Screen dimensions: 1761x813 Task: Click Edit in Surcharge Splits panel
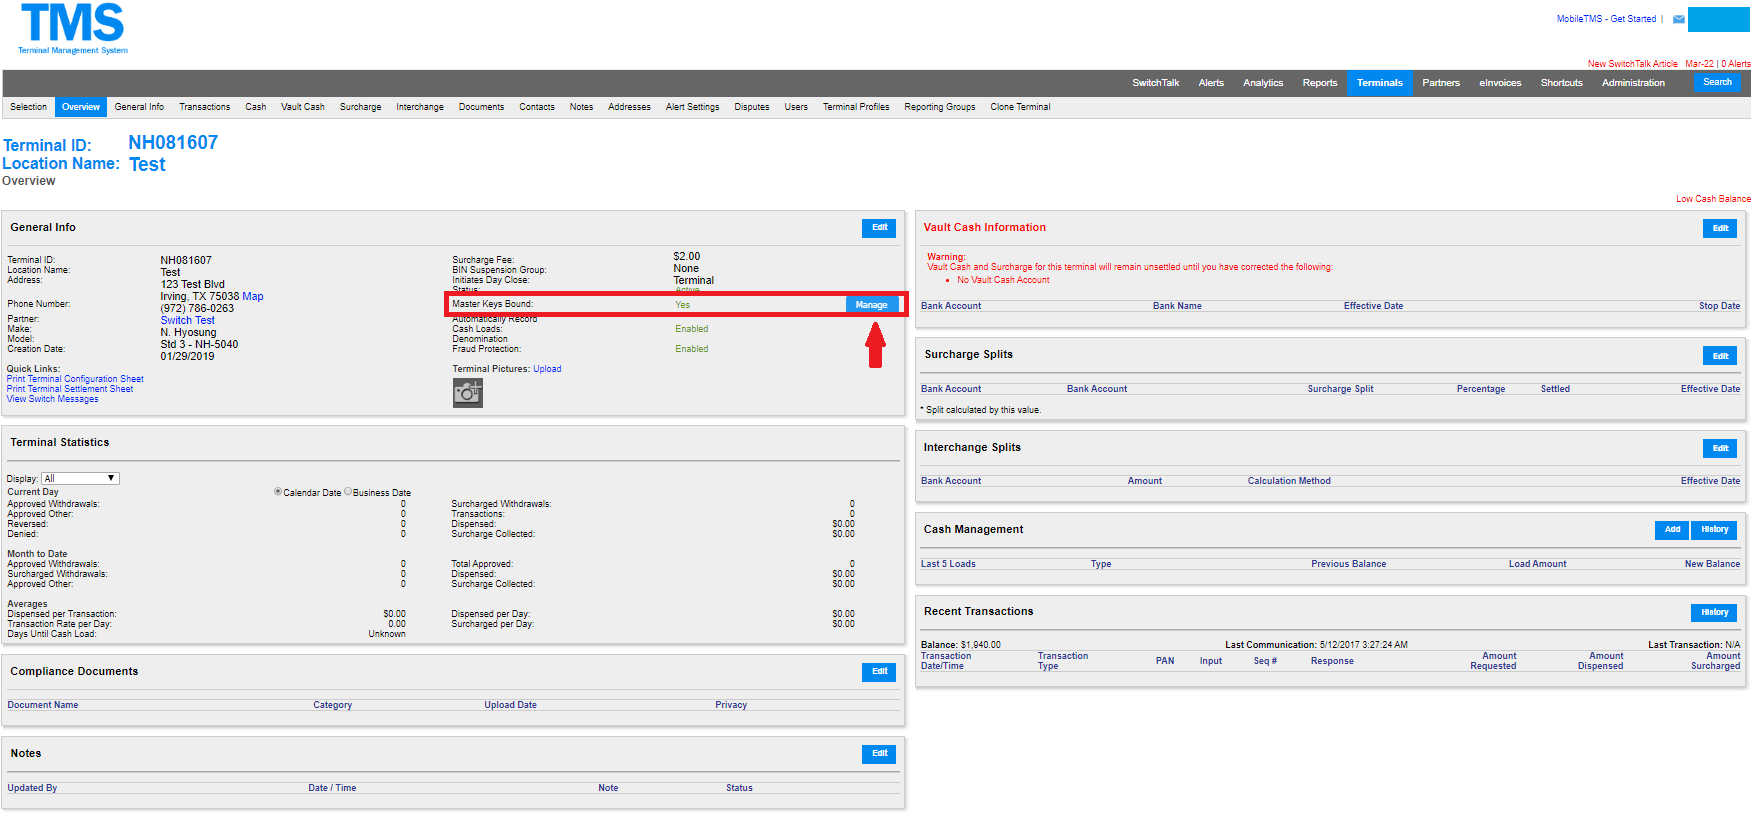(1720, 356)
